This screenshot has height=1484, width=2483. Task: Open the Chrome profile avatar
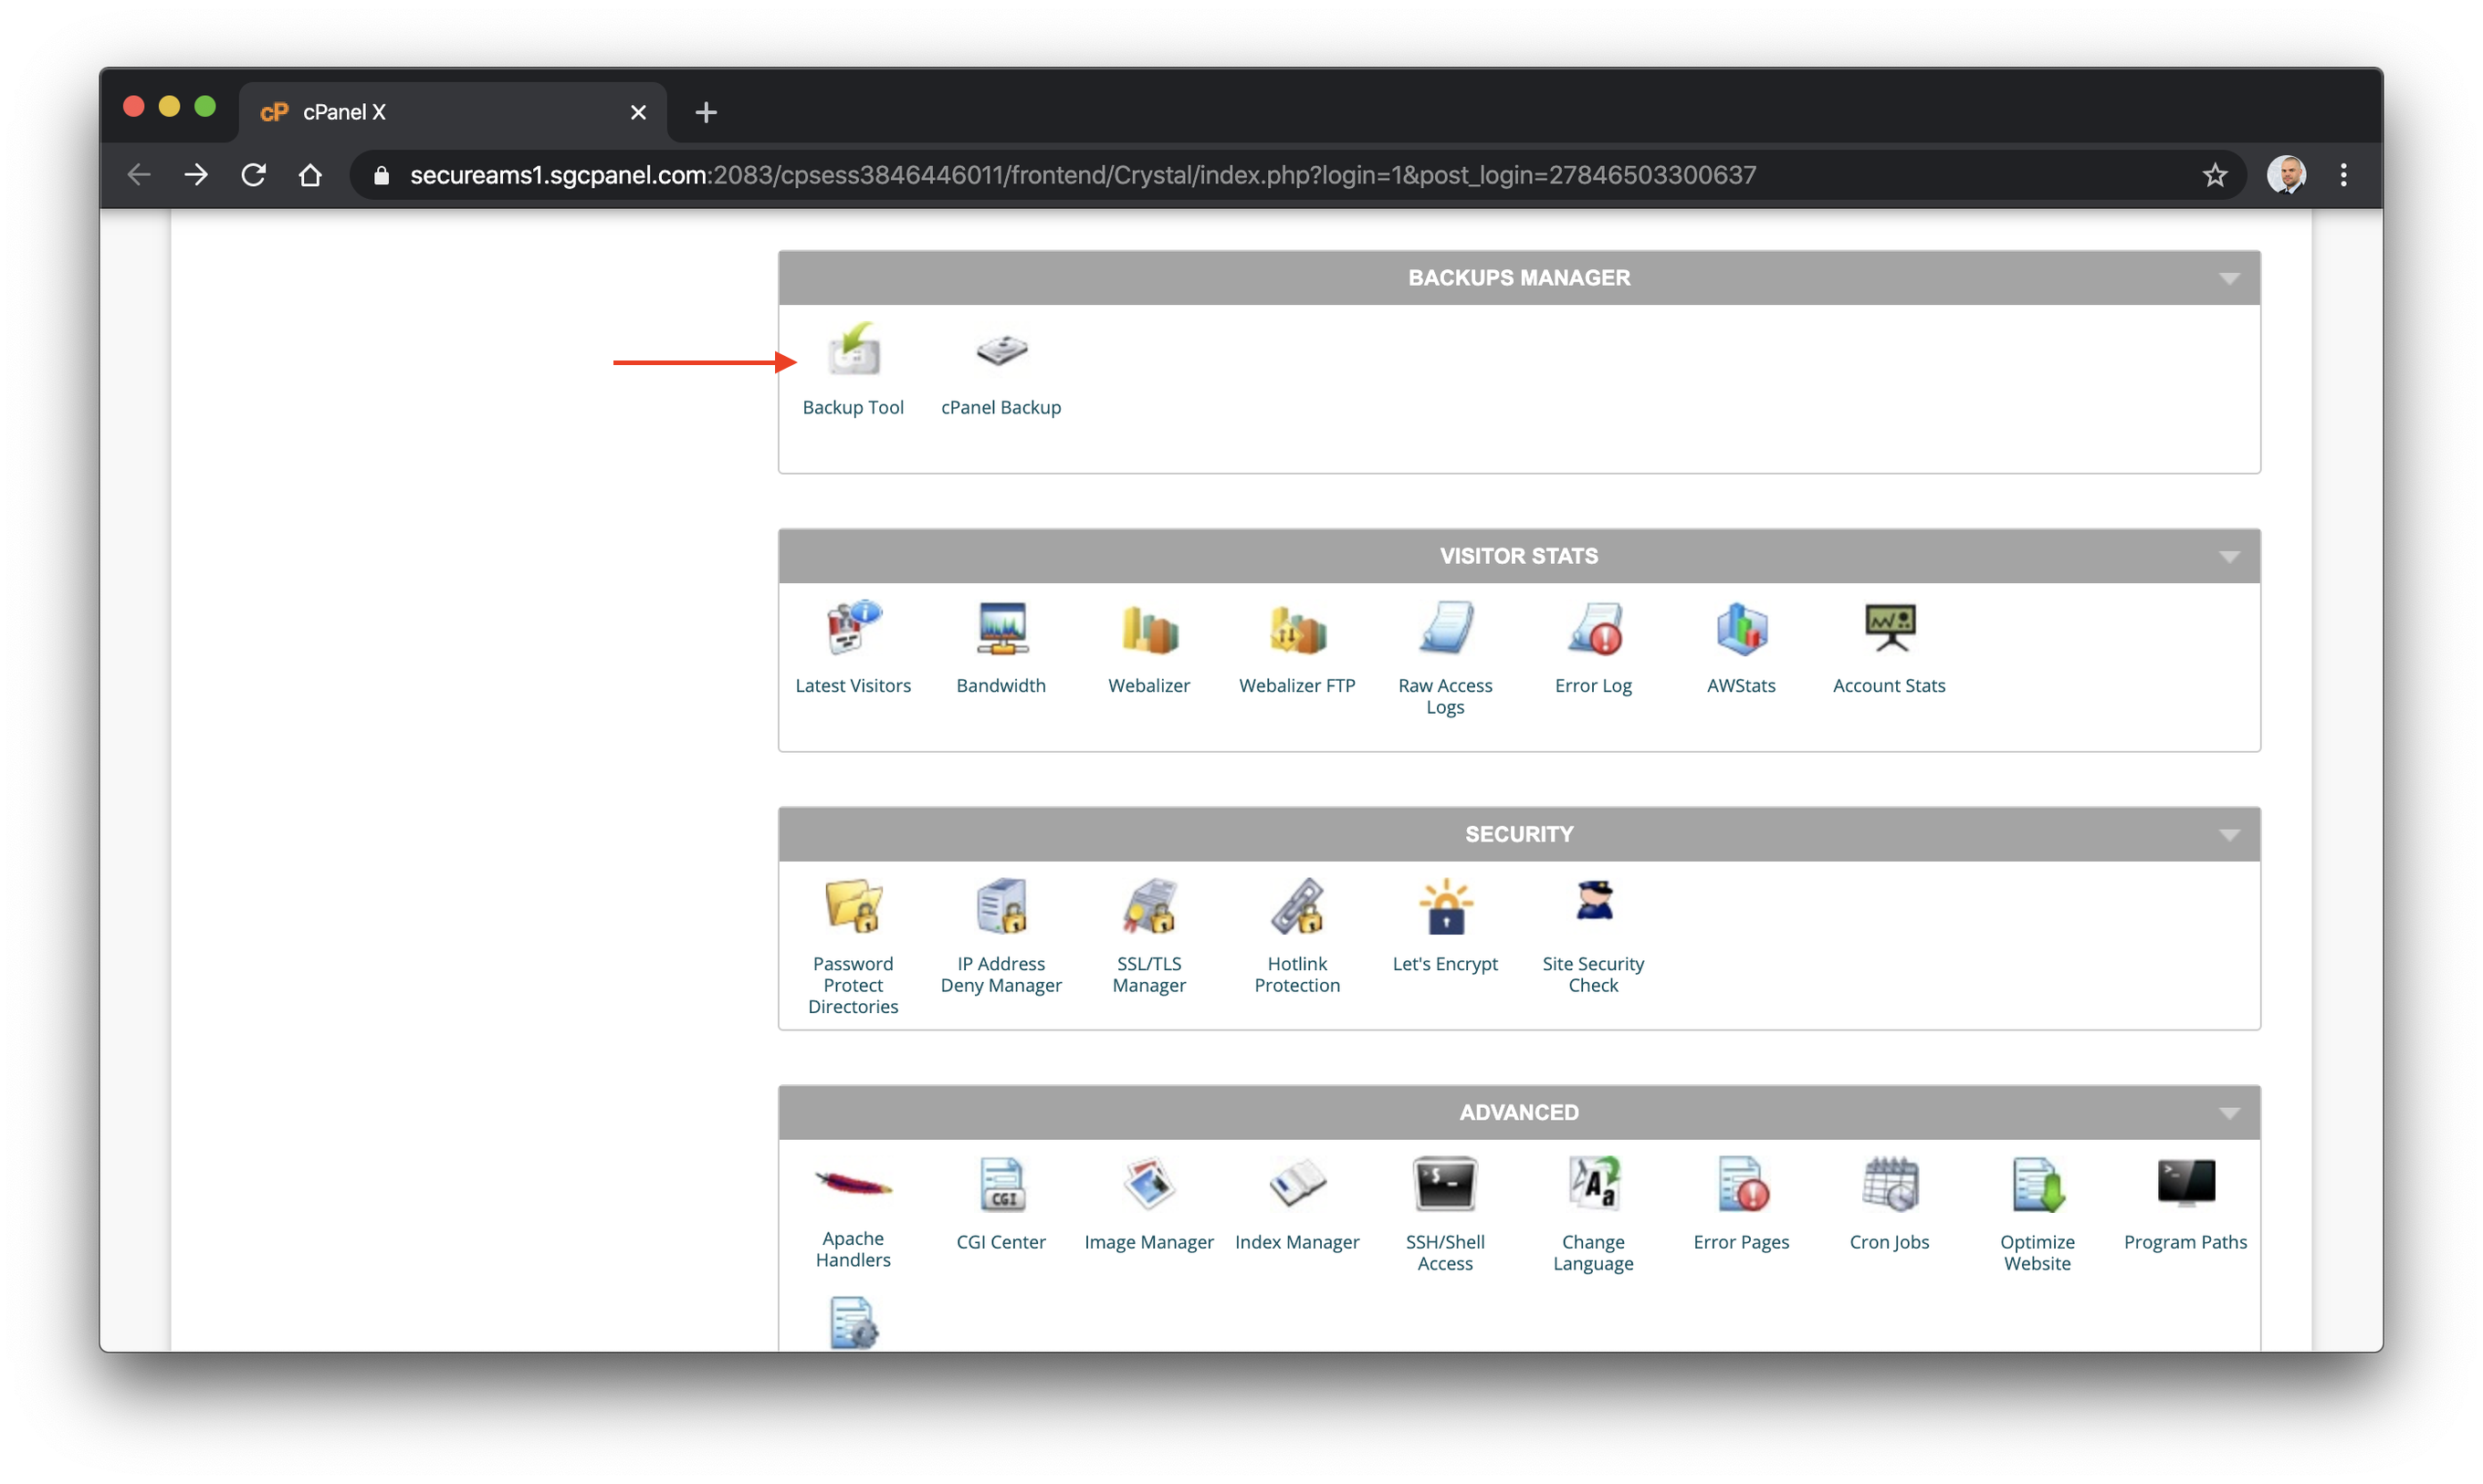click(x=2286, y=175)
